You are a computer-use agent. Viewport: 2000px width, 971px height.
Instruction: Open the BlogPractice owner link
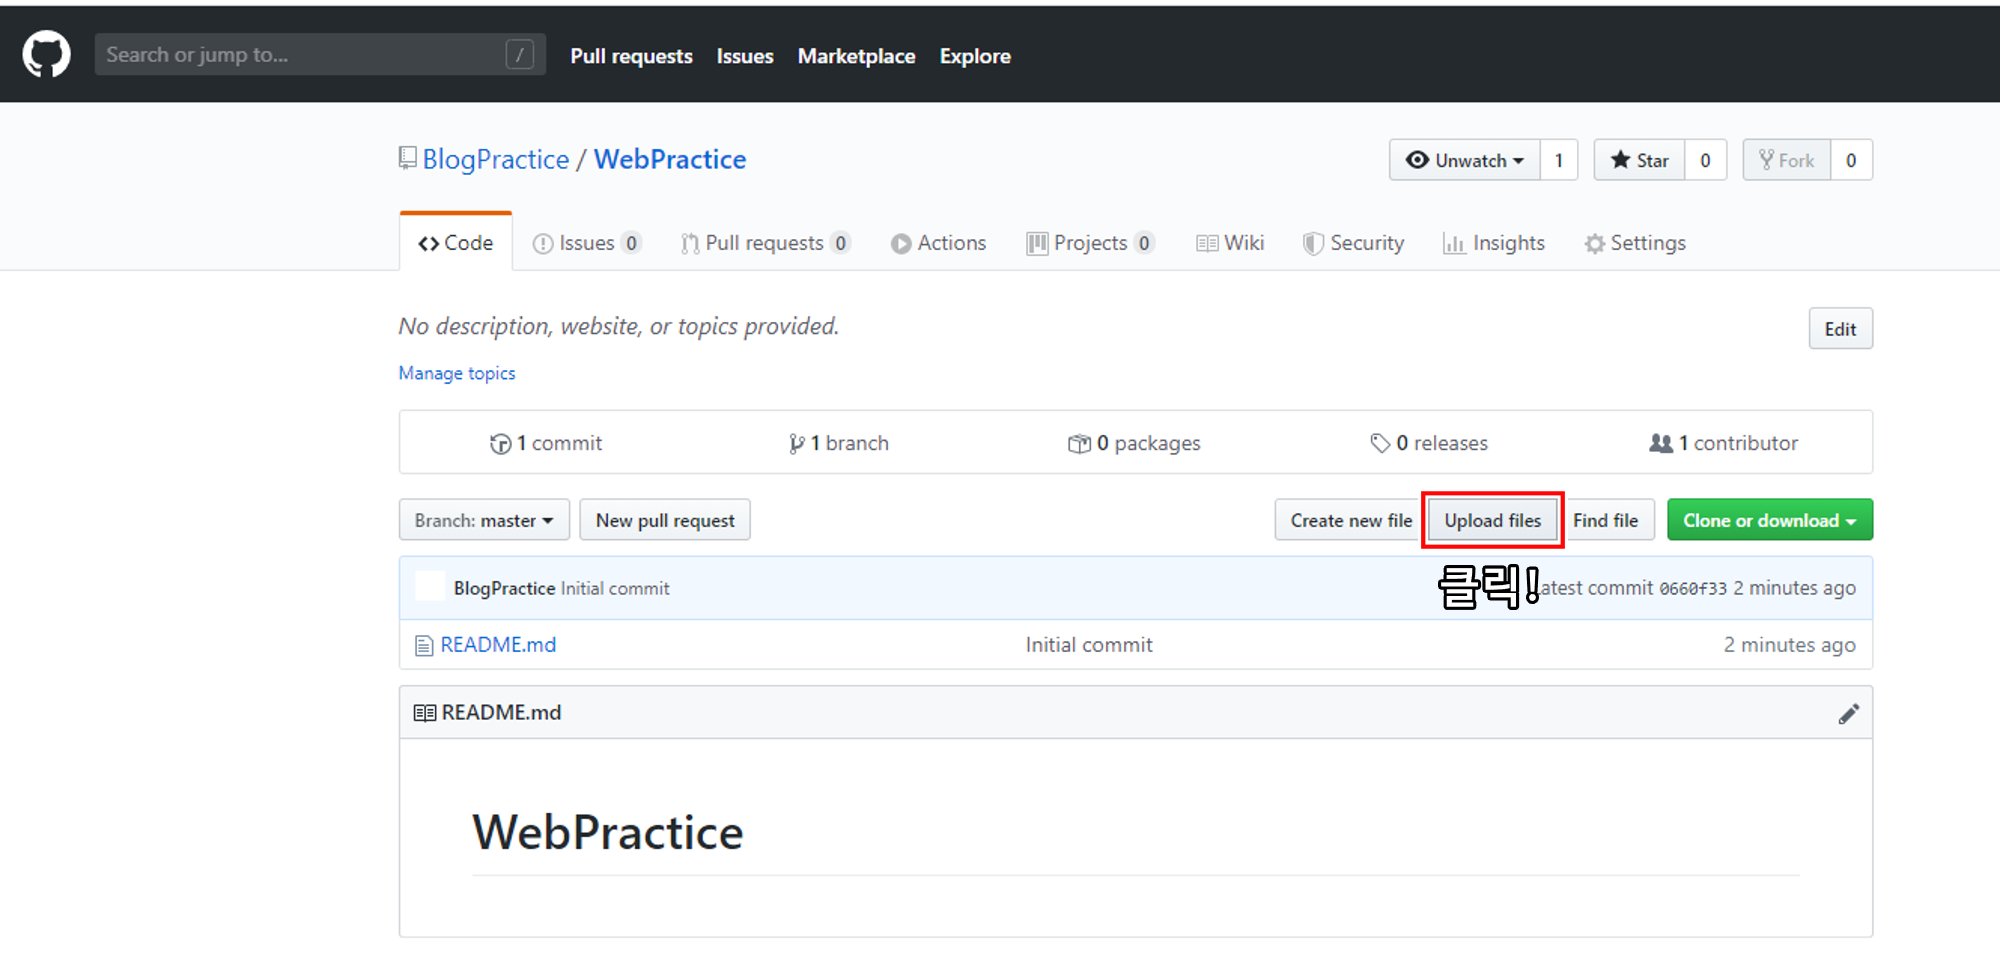[495, 159]
